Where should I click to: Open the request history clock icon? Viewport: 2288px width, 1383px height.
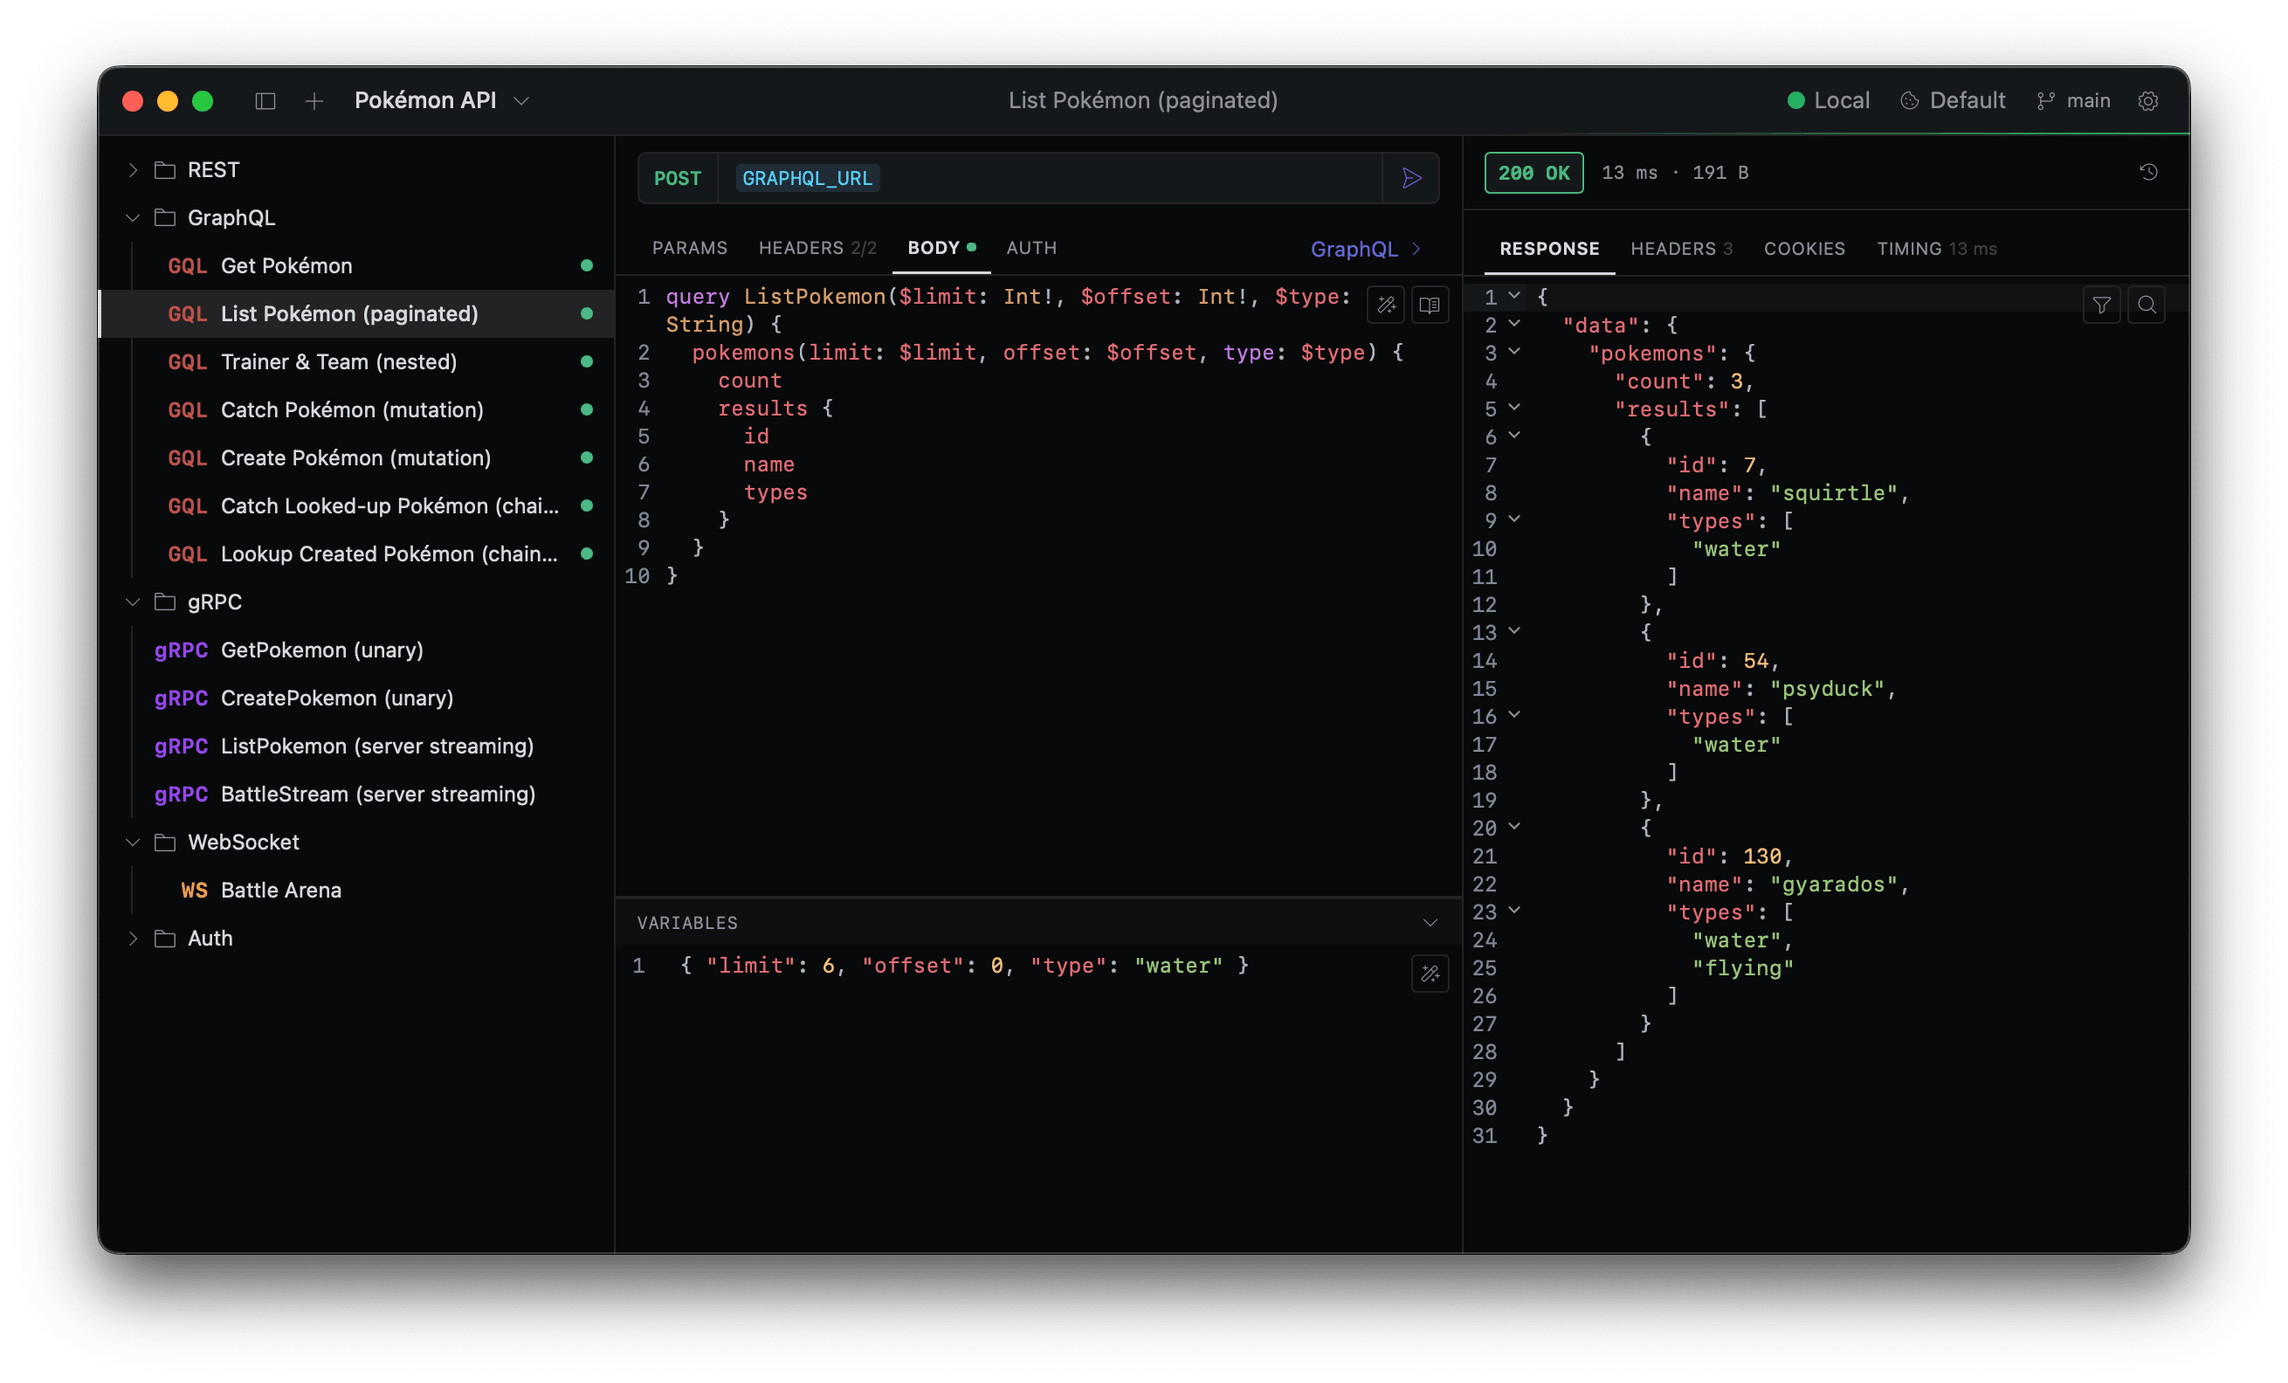coord(2148,172)
